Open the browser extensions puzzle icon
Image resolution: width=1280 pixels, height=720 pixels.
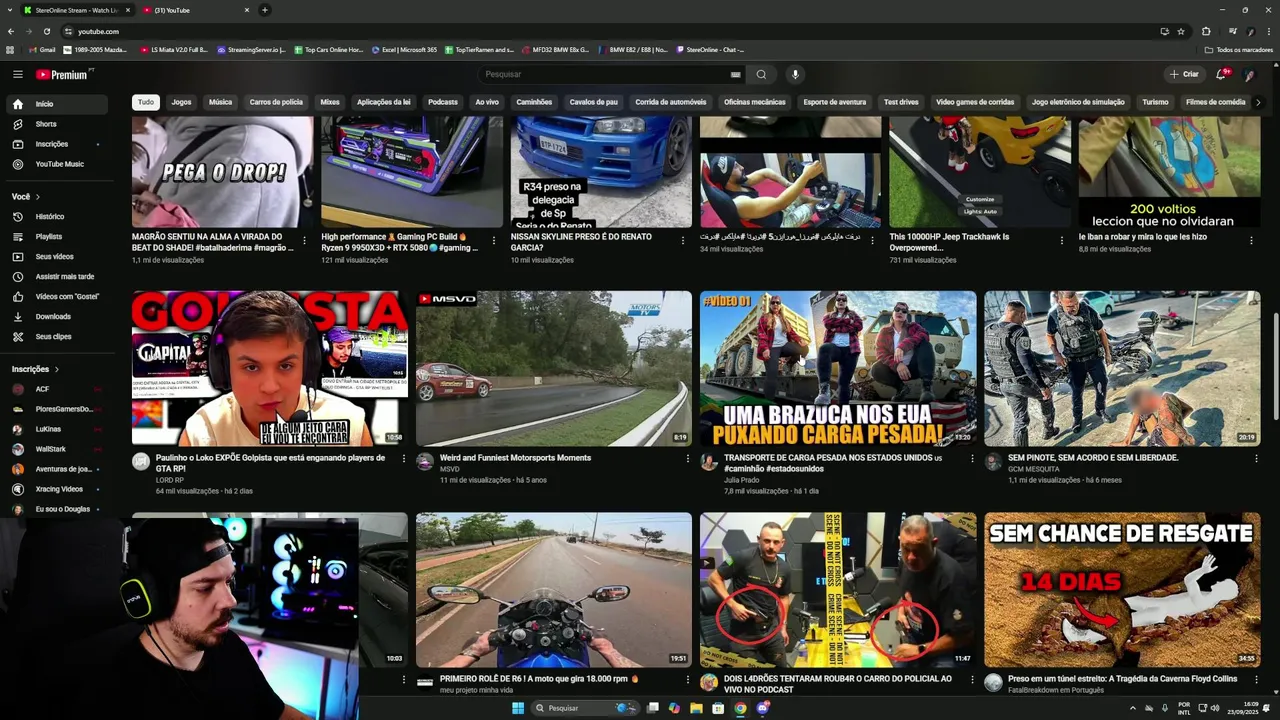tap(1206, 31)
